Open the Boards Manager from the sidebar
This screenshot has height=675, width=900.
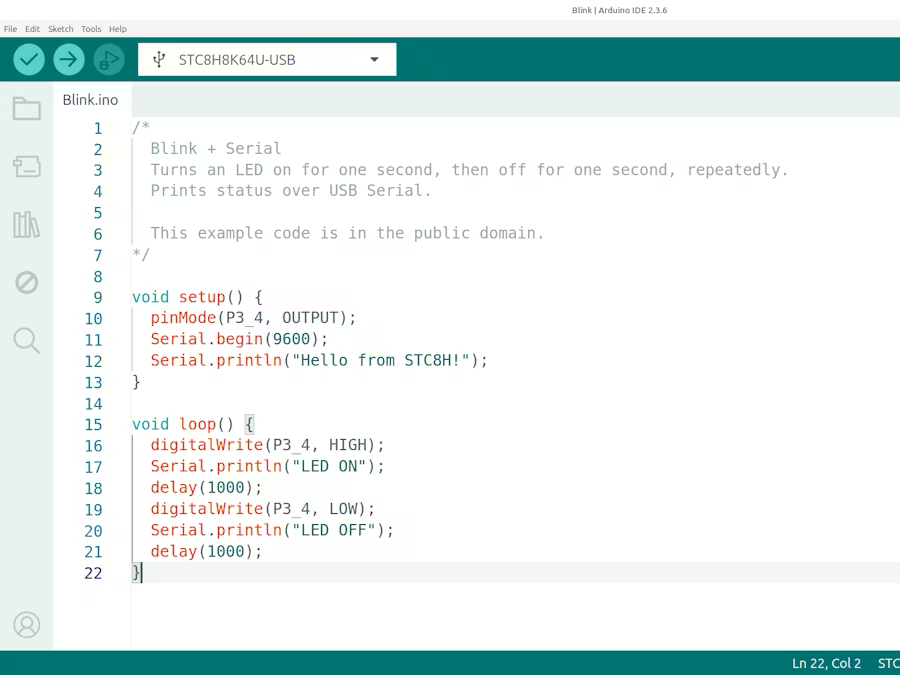tap(27, 167)
